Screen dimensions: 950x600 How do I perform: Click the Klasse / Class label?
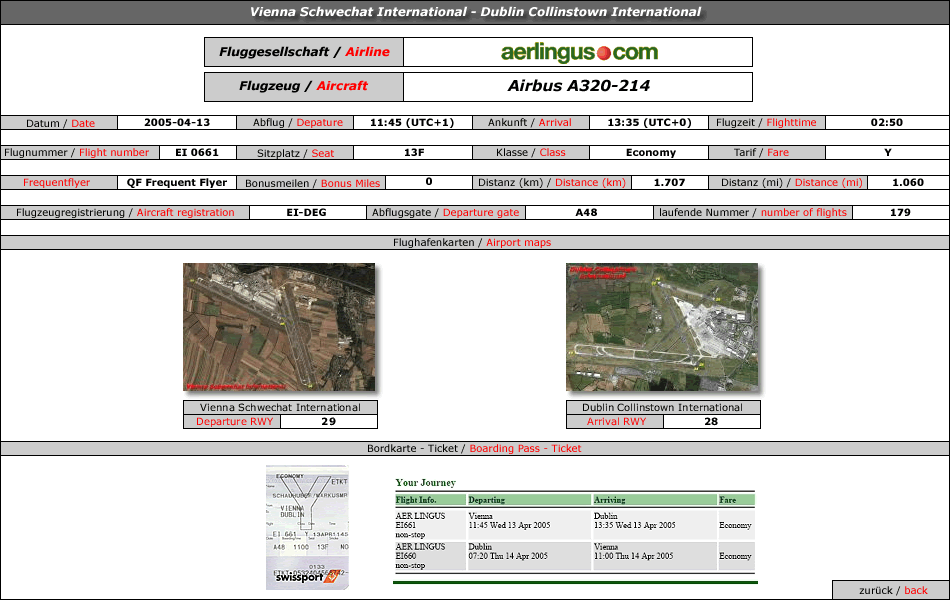(530, 153)
